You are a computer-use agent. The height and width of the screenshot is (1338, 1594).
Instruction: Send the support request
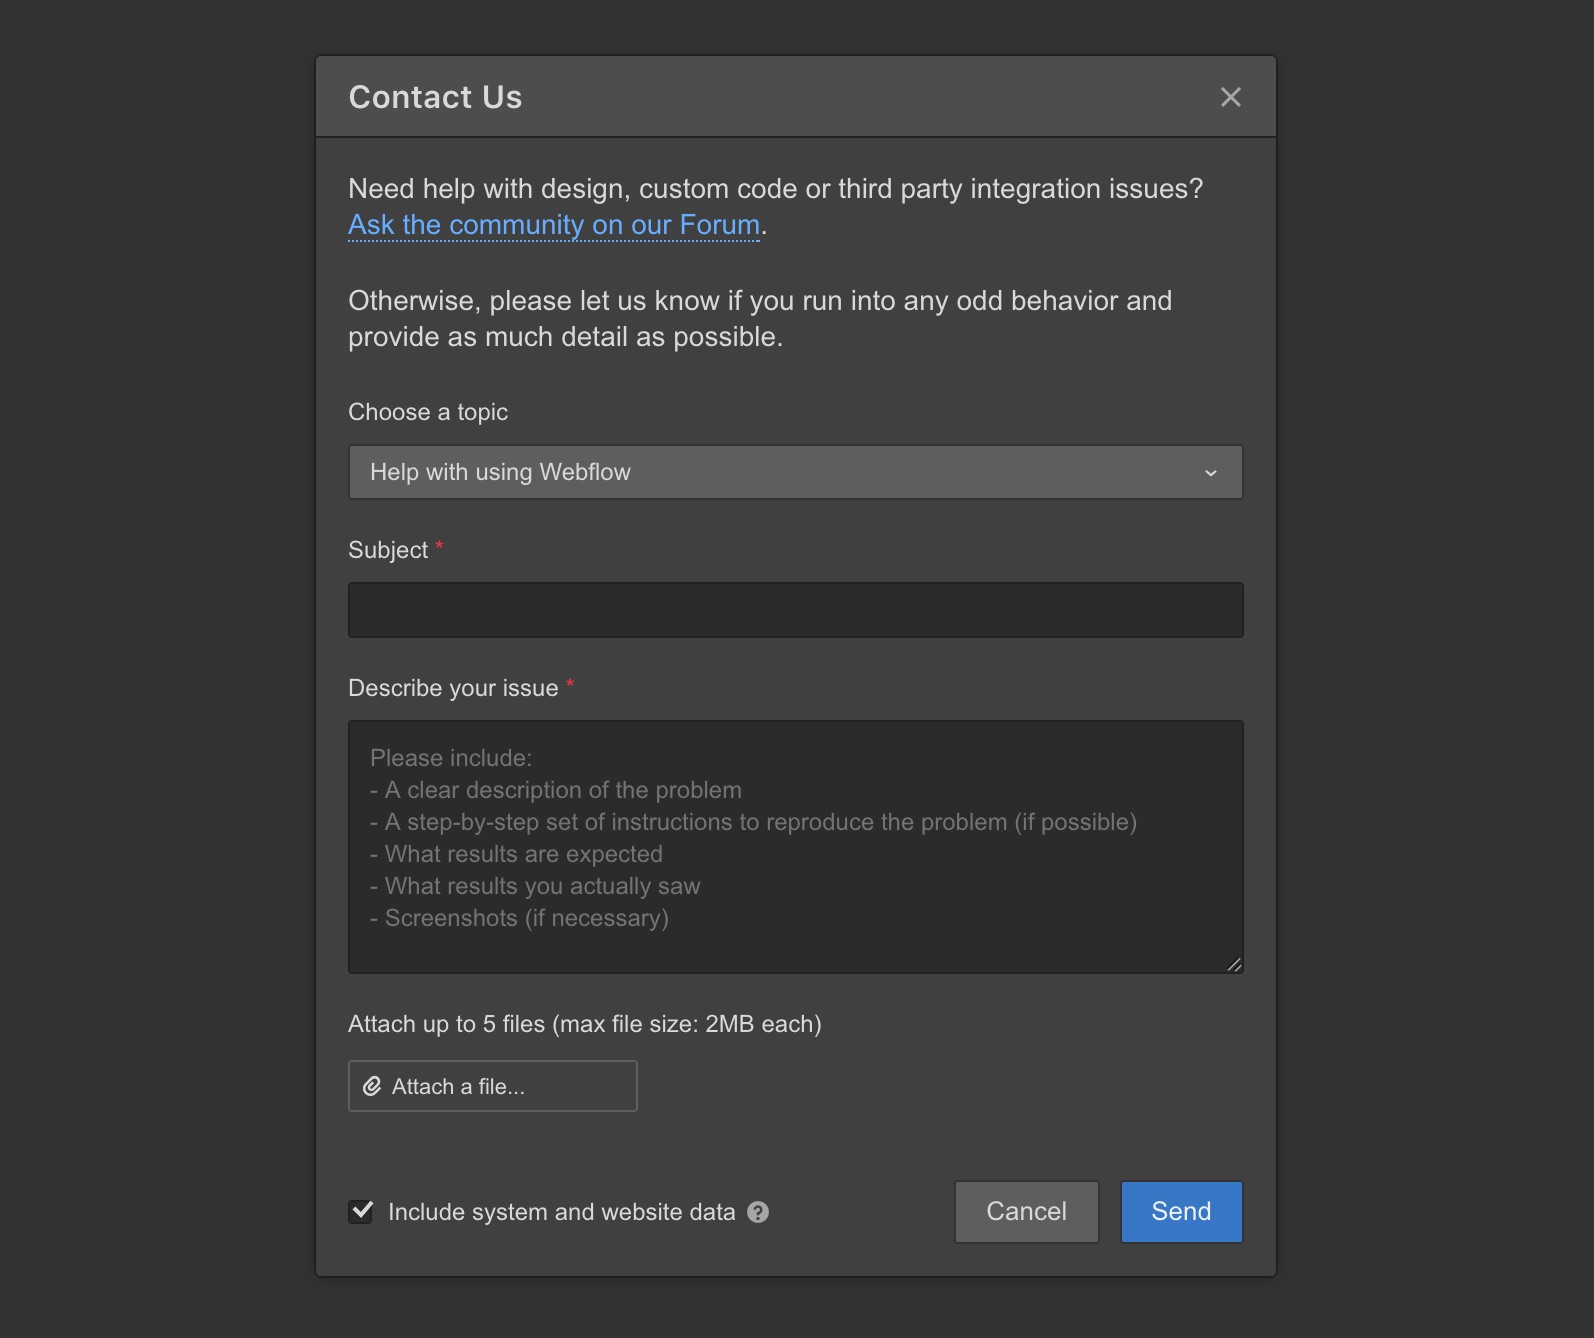click(1181, 1212)
